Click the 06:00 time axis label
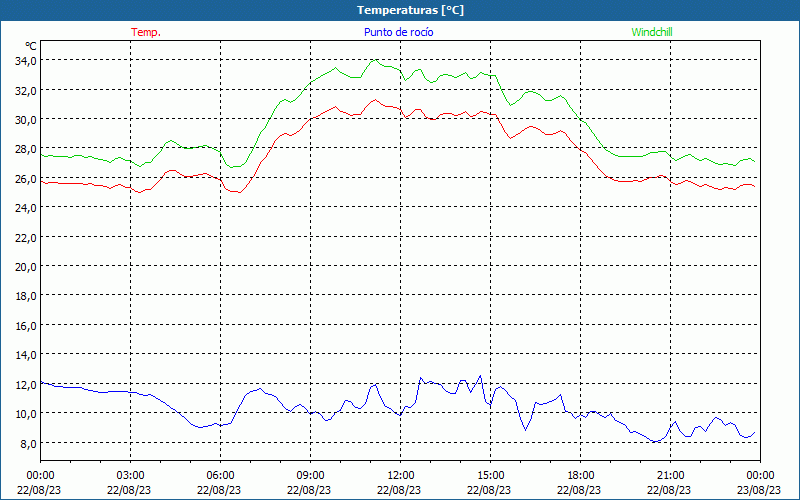Image resolution: width=800 pixels, height=500 pixels. pos(220,476)
